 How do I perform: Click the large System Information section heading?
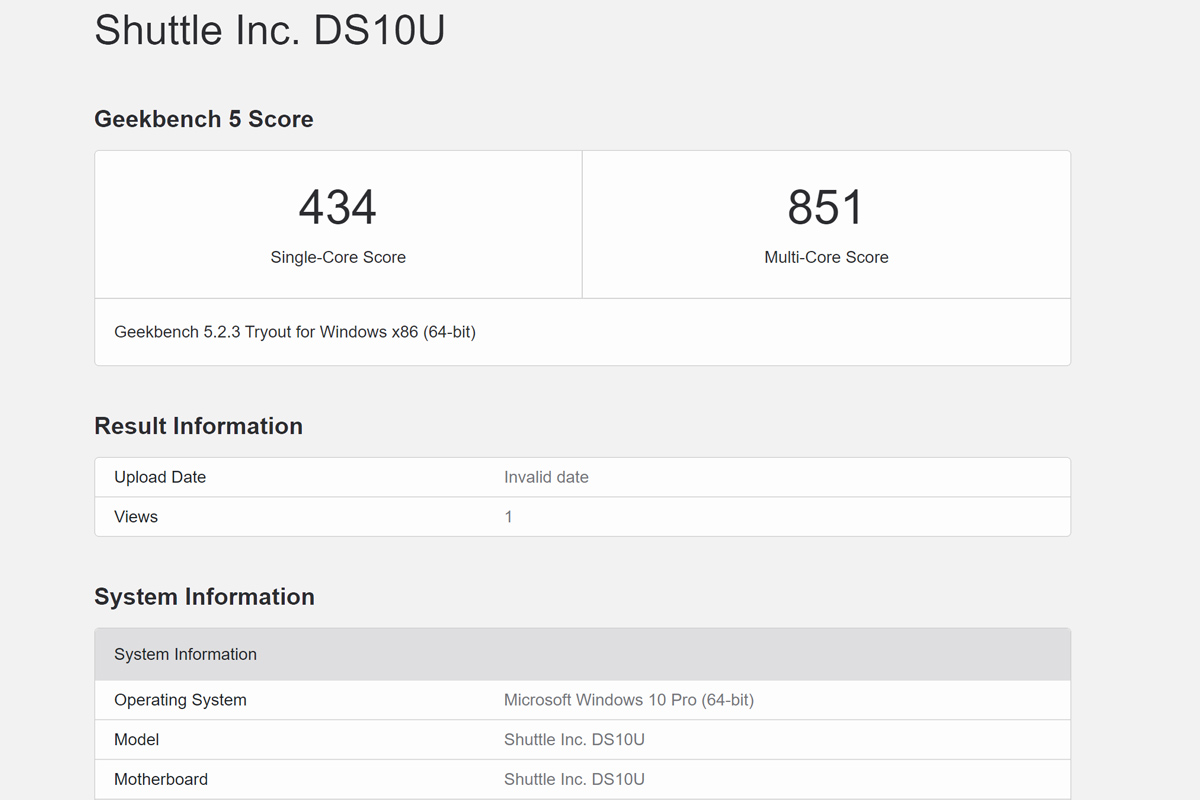click(204, 597)
